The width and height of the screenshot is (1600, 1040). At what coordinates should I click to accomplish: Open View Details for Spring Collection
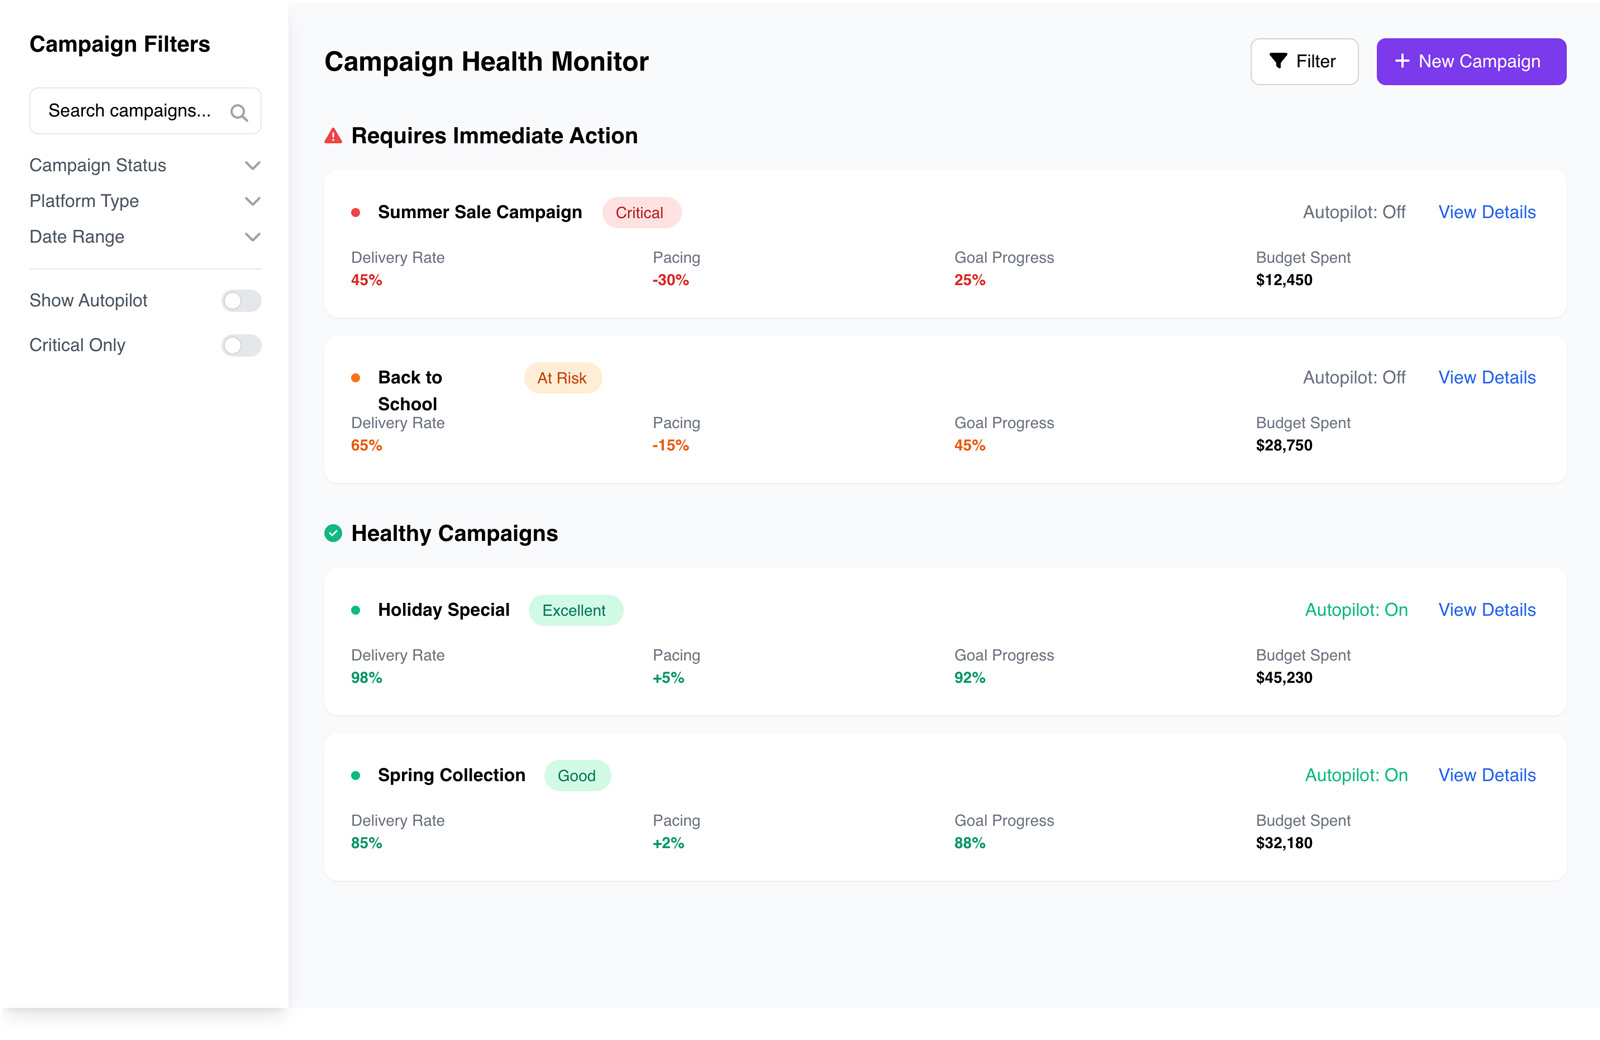point(1487,775)
